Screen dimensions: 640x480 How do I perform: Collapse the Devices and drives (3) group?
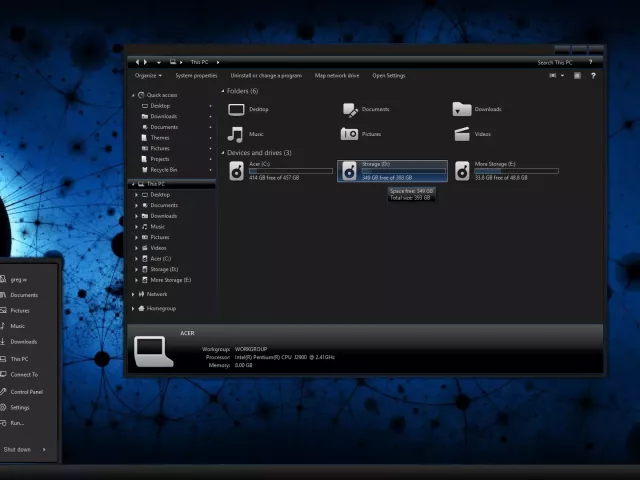click(223, 153)
